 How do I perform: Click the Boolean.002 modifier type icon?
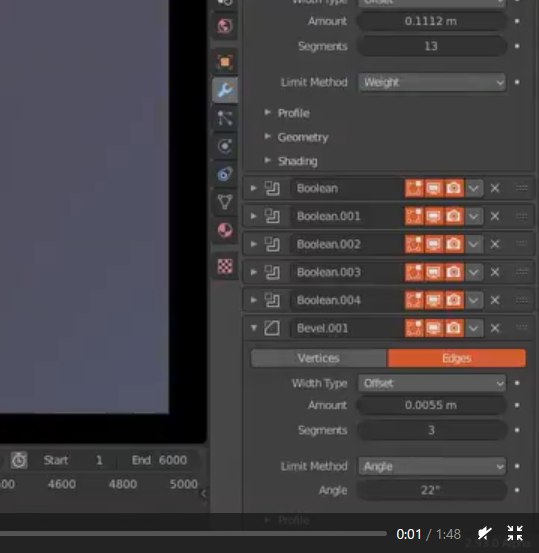coord(272,244)
